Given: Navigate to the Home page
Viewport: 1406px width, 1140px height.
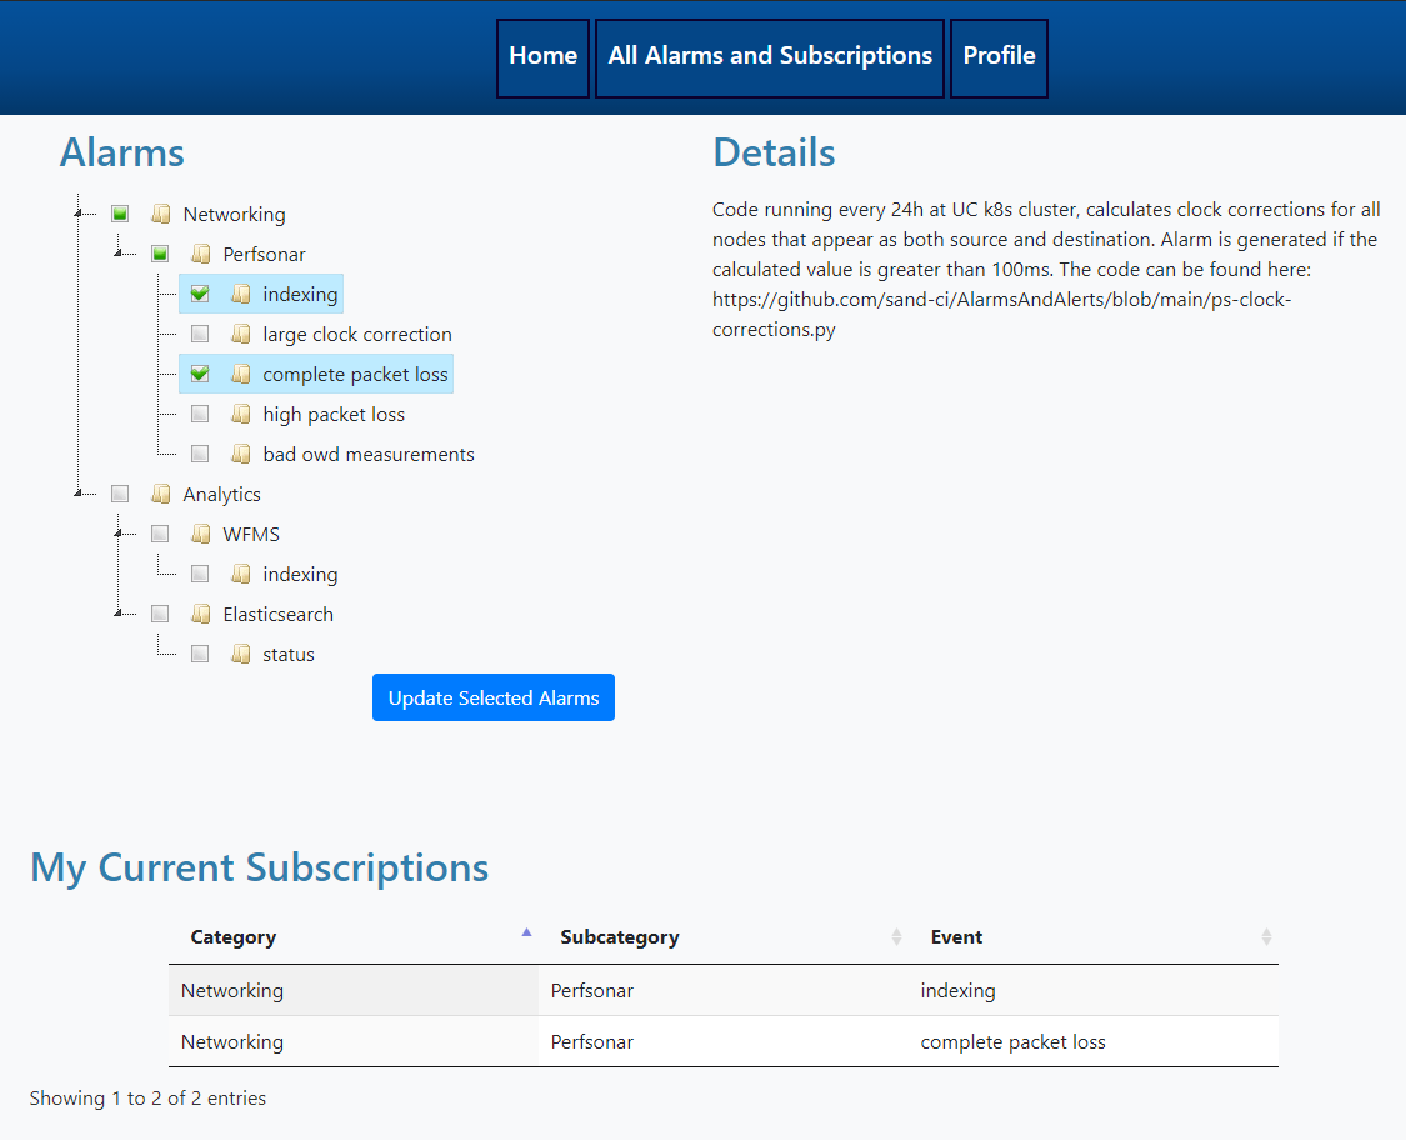Looking at the screenshot, I should tap(542, 57).
